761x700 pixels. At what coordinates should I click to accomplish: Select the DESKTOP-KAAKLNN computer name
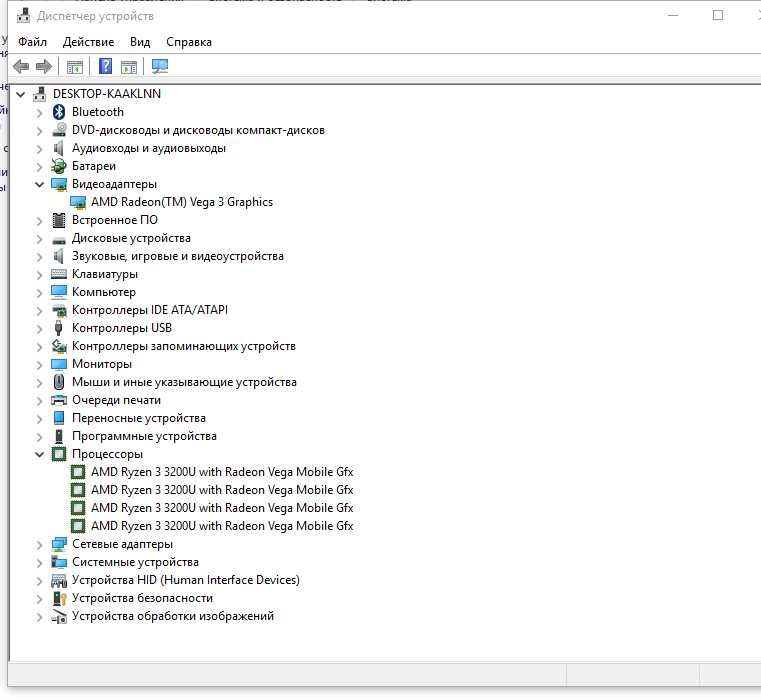[x=107, y=94]
